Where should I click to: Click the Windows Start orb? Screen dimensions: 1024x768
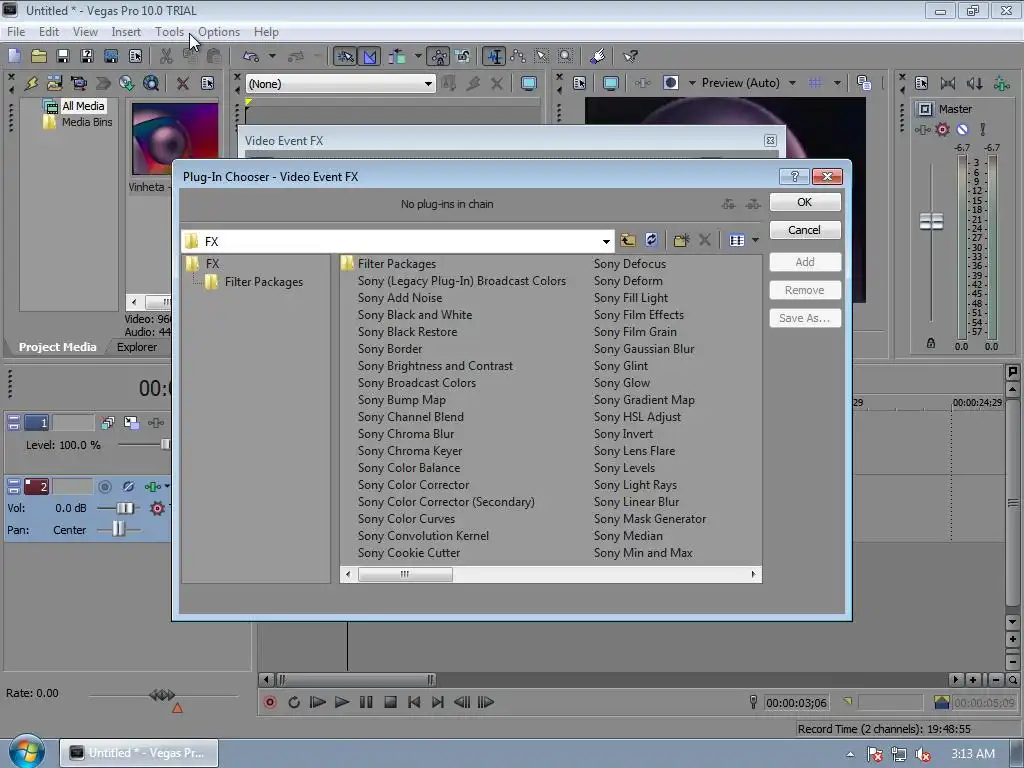click(25, 751)
